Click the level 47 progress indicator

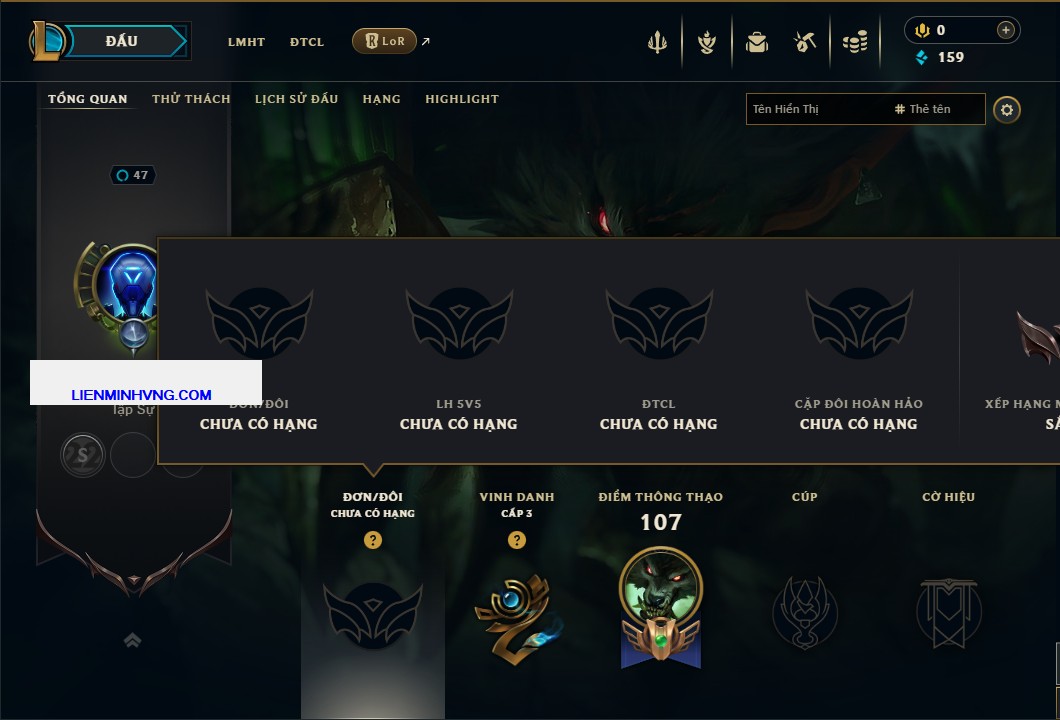coord(133,175)
